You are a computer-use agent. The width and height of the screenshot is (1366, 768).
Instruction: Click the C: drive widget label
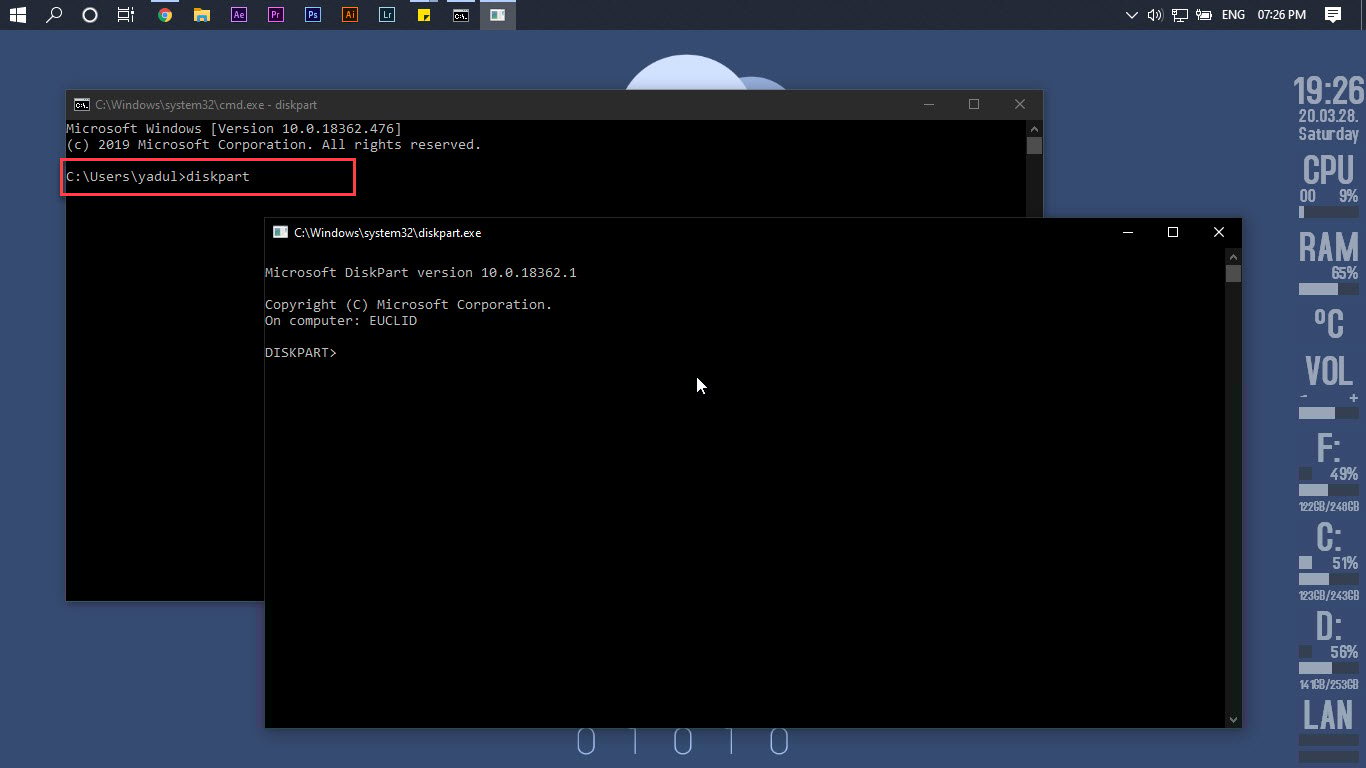tap(1328, 537)
